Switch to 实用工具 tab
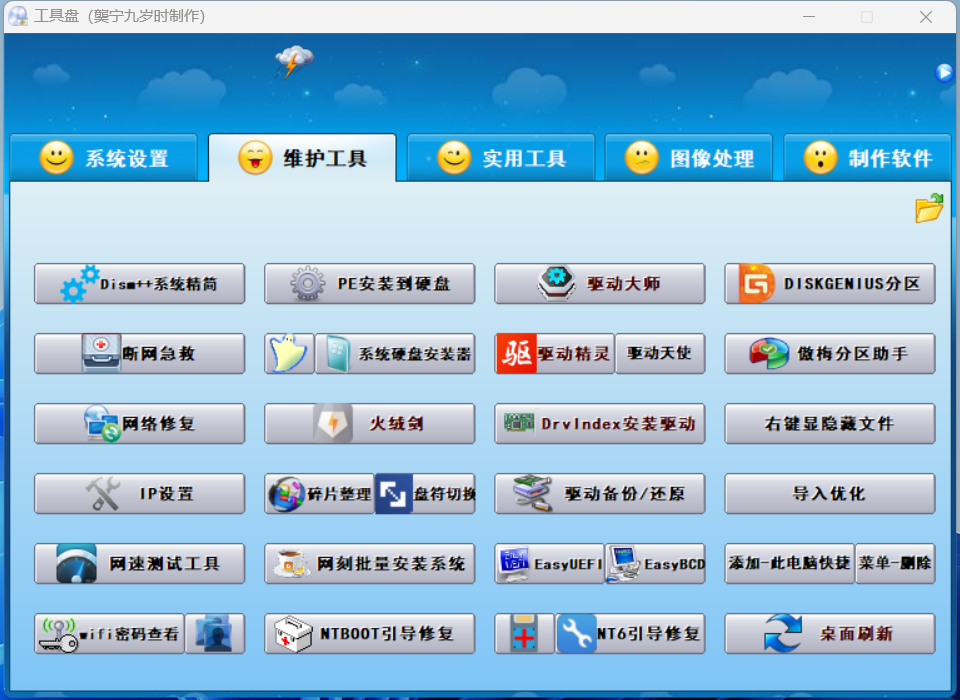Screen dimensions: 960x700 (501, 158)
